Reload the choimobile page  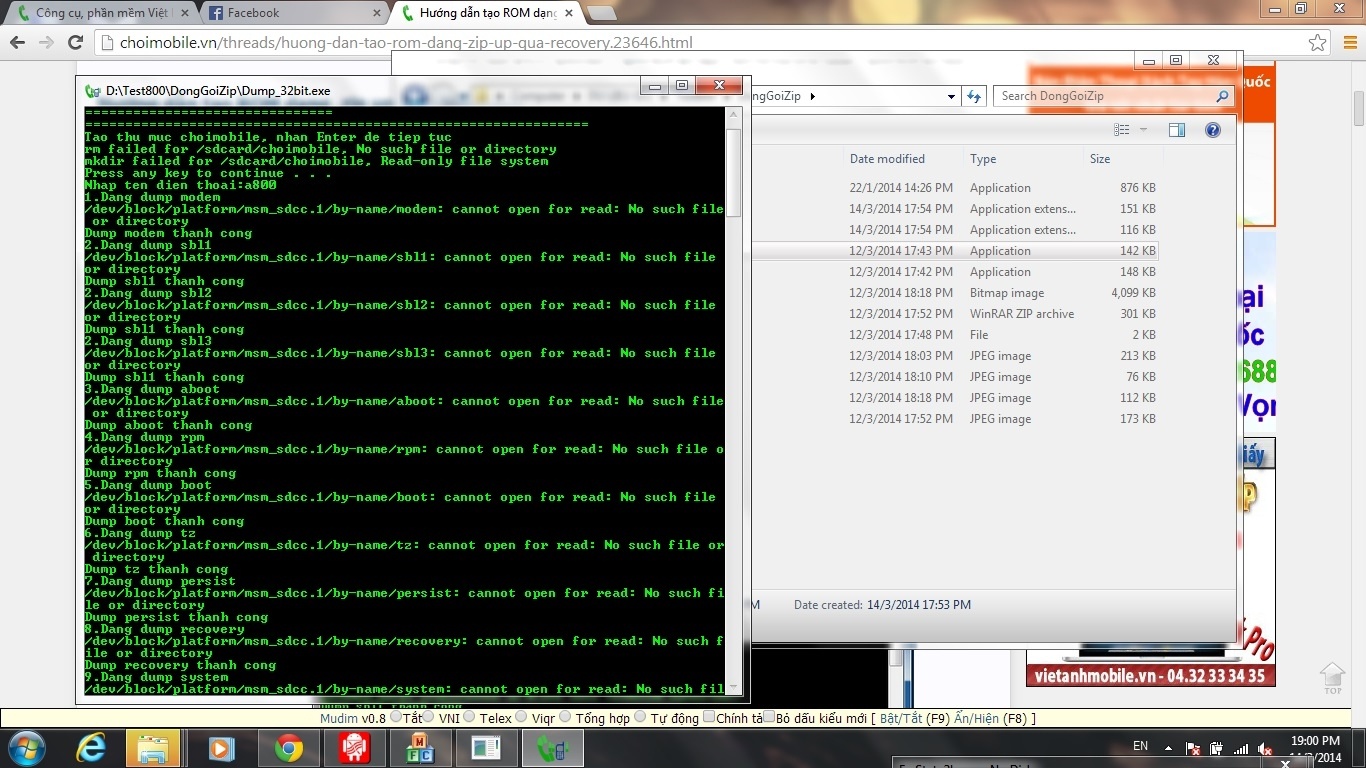tap(75, 43)
